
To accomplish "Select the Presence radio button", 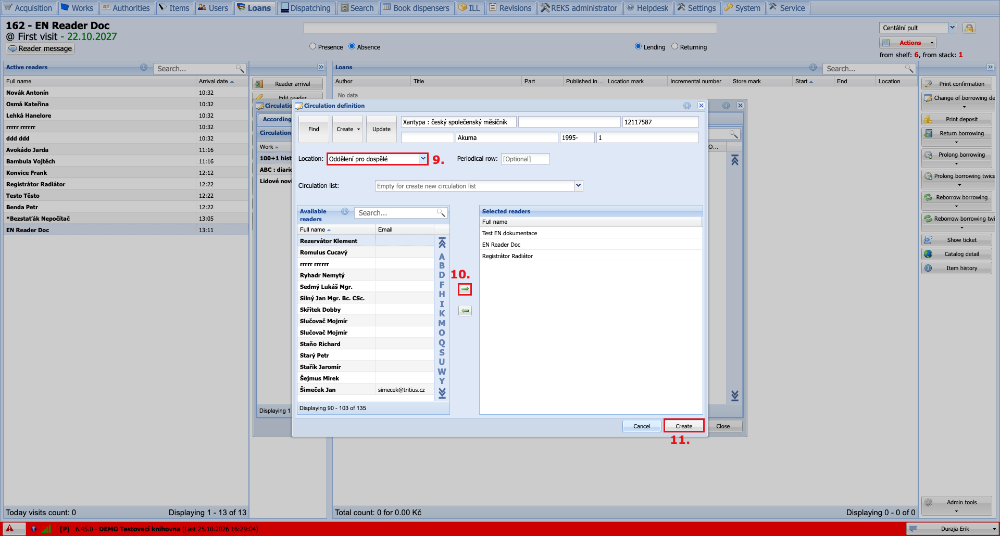I will click(312, 47).
